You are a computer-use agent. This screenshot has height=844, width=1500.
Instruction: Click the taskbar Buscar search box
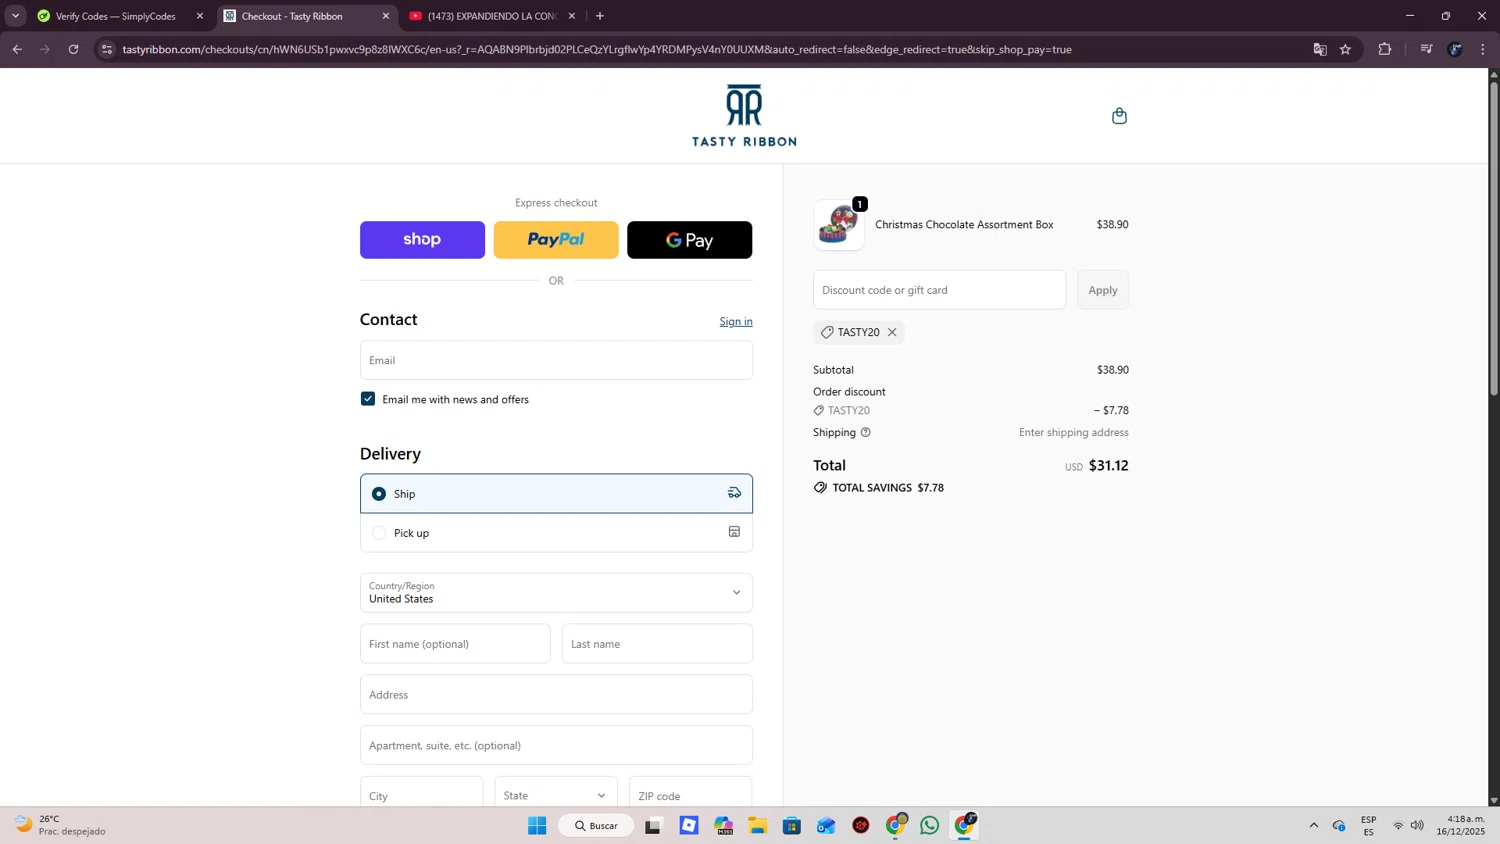[597, 826]
